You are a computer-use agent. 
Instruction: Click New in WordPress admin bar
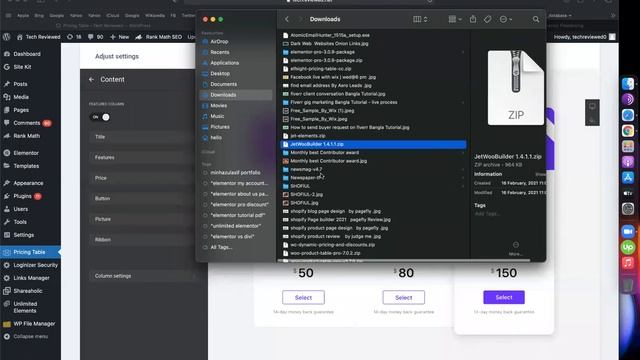coord(120,37)
